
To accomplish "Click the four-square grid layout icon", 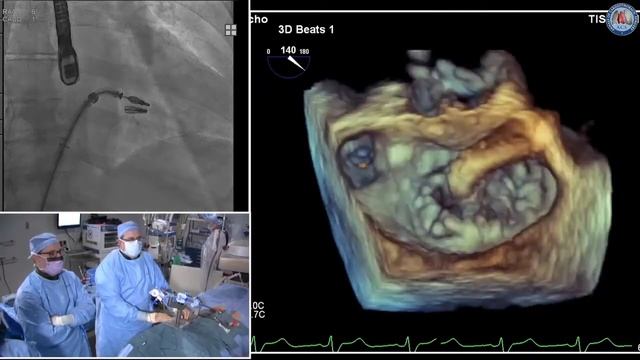I will (x=231, y=30).
